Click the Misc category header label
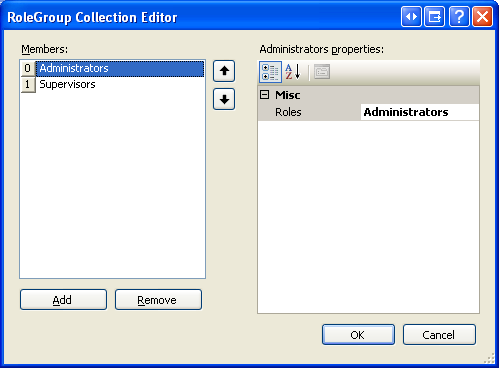The height and width of the screenshot is (368, 499). click(287, 95)
